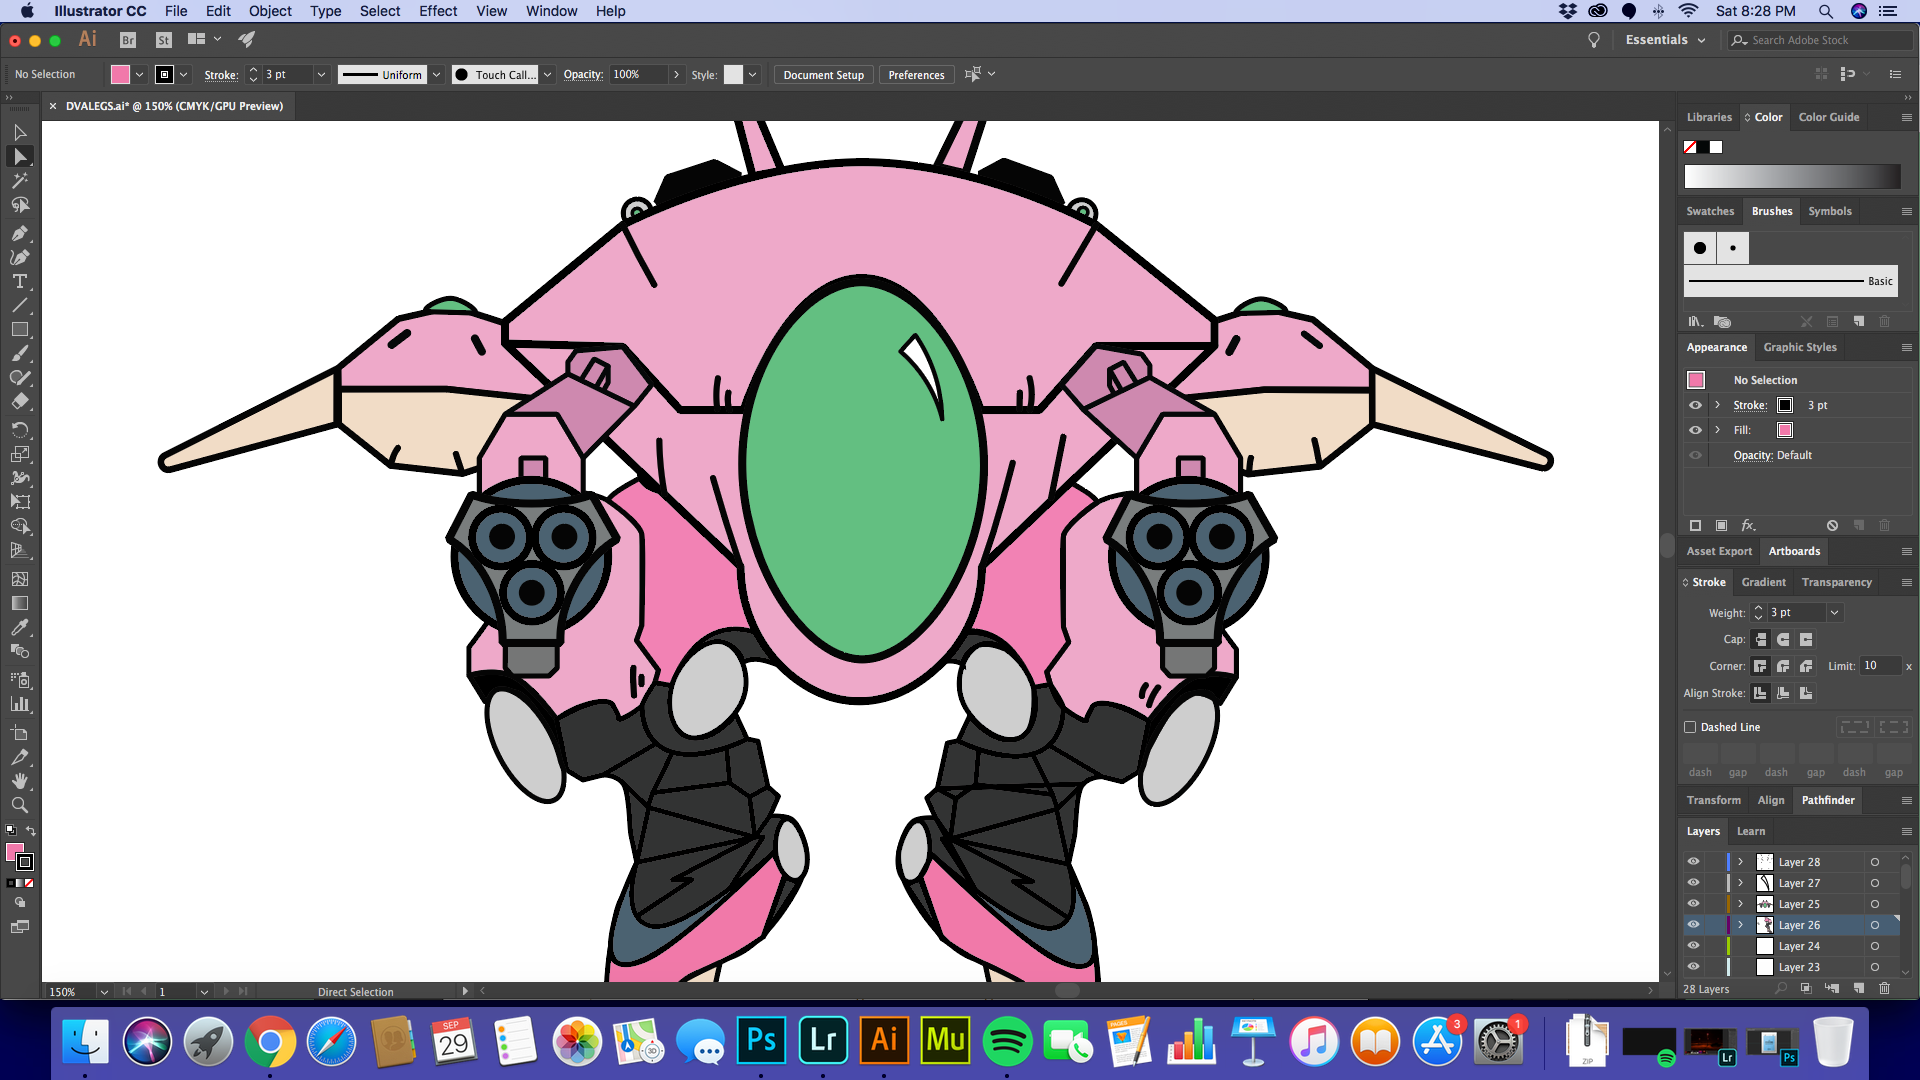1920x1080 pixels.
Task: Select the Magic Wand tool
Action: click(x=19, y=181)
